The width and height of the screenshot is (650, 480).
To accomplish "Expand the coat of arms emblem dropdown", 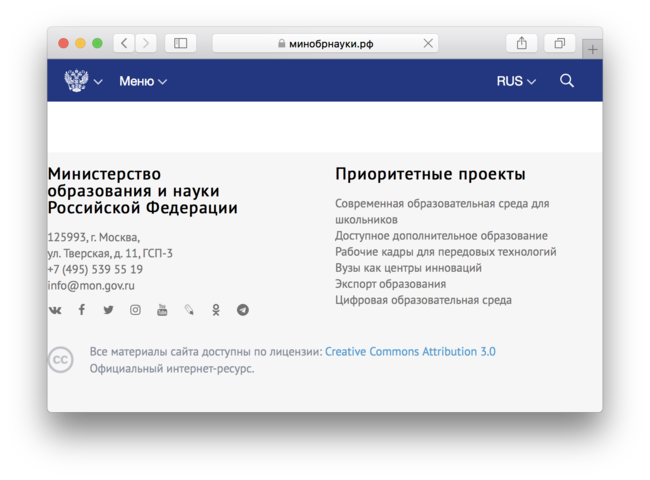I will click(83, 81).
